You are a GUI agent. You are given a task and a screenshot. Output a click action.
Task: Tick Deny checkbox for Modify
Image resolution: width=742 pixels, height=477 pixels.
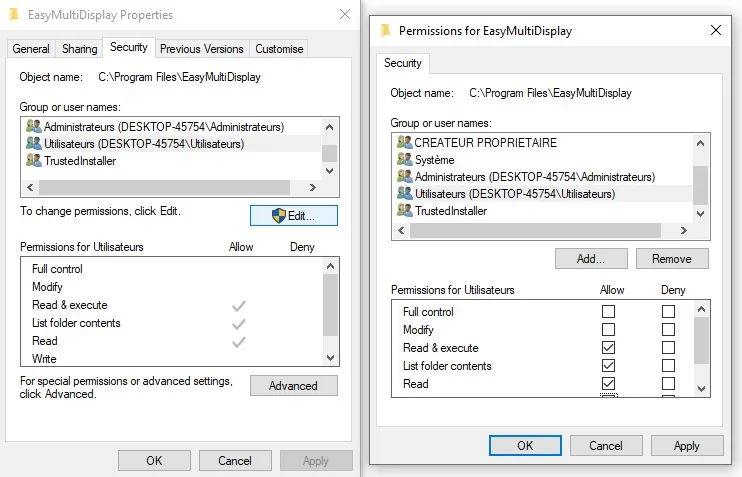pyautogui.click(x=668, y=329)
